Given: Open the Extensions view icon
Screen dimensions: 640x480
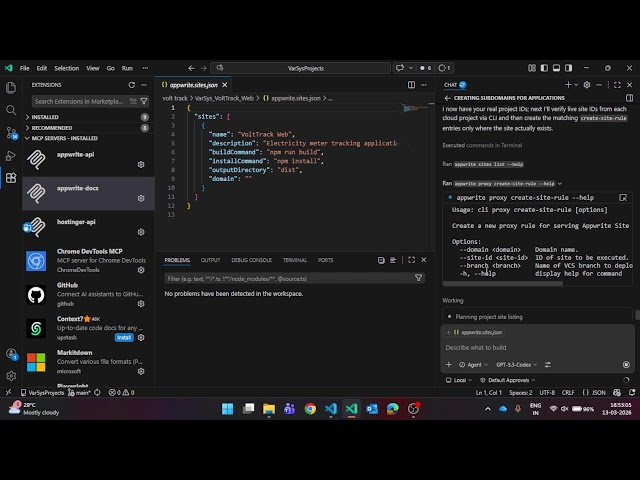Looking at the screenshot, I should point(11,178).
